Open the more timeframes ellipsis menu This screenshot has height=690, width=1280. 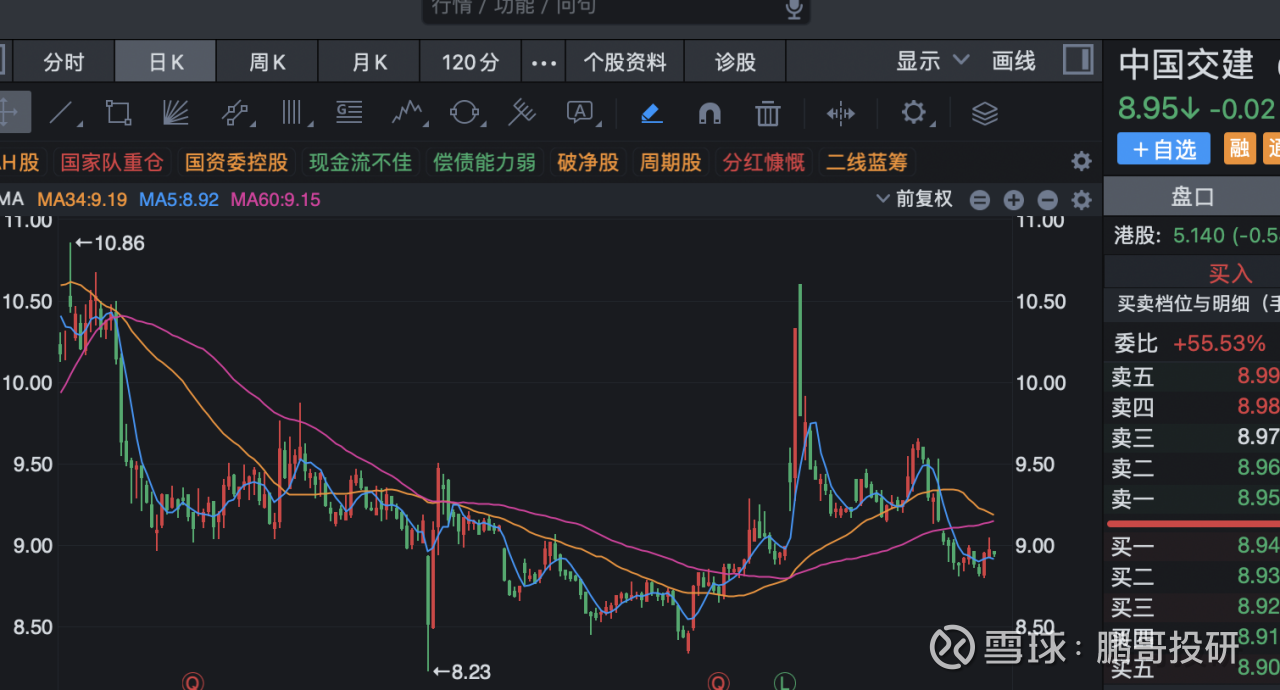pyautogui.click(x=543, y=62)
